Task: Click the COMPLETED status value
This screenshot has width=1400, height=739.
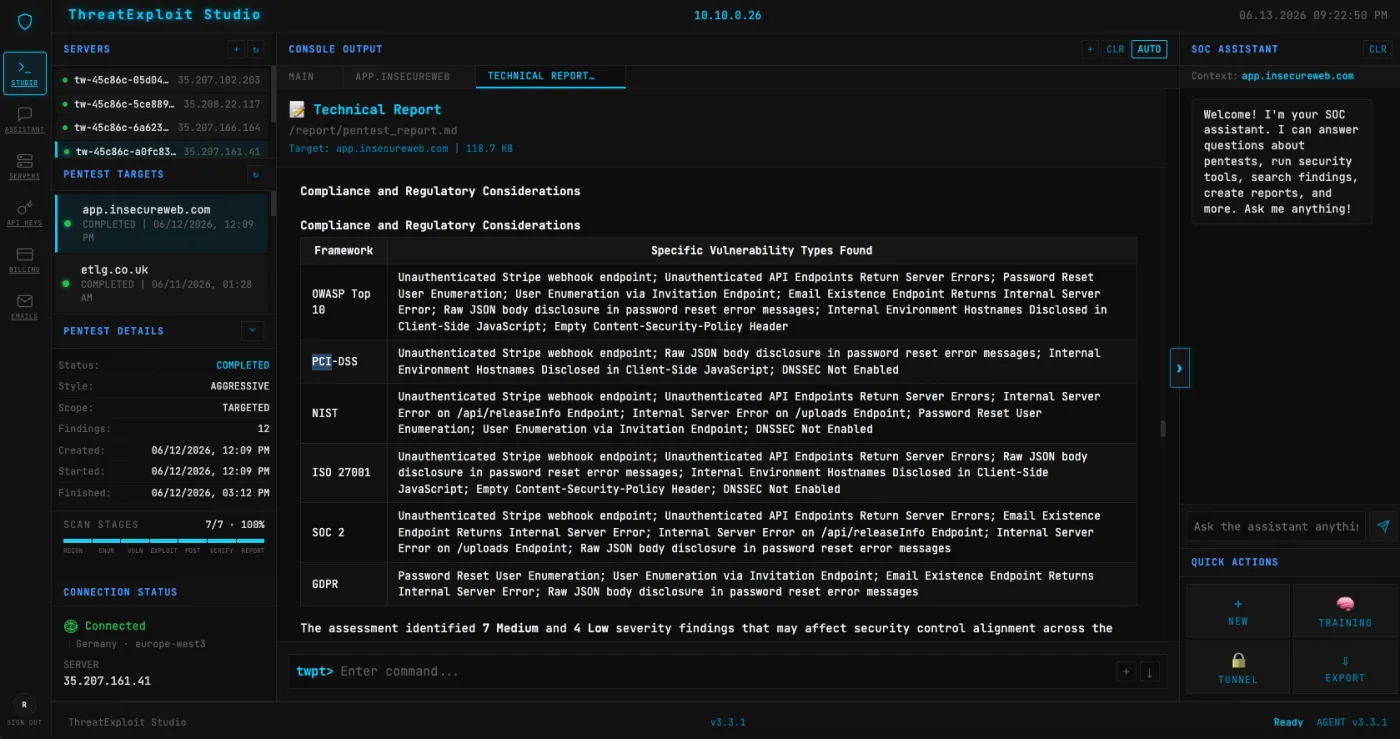Action: pyautogui.click(x=243, y=365)
